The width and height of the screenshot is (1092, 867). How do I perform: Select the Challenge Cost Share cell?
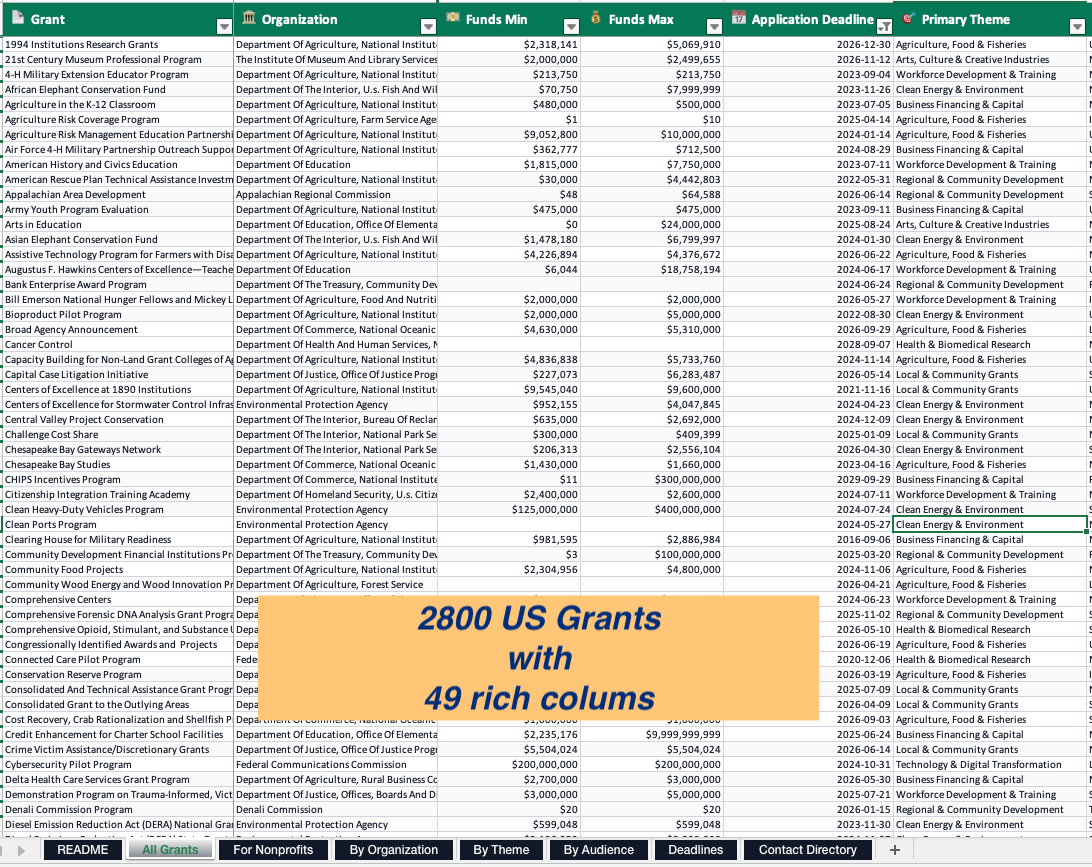[118, 435]
